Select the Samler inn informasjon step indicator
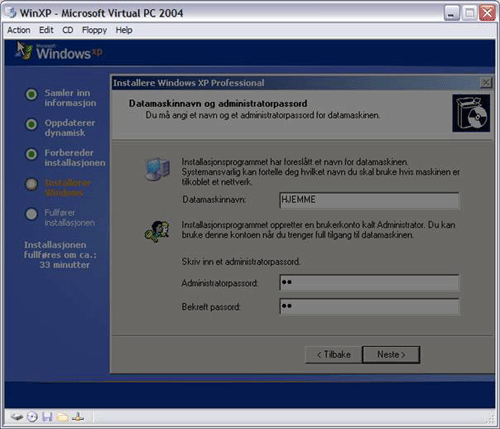This screenshot has height=429, width=500. click(x=32, y=94)
